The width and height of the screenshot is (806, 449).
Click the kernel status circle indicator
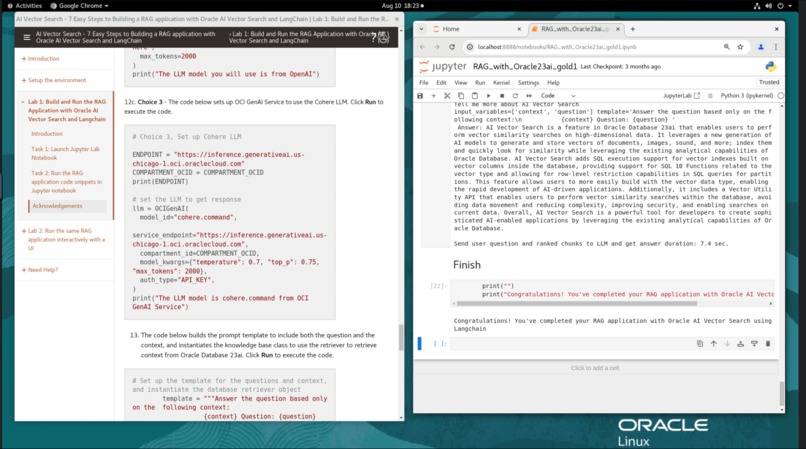[x=780, y=96]
